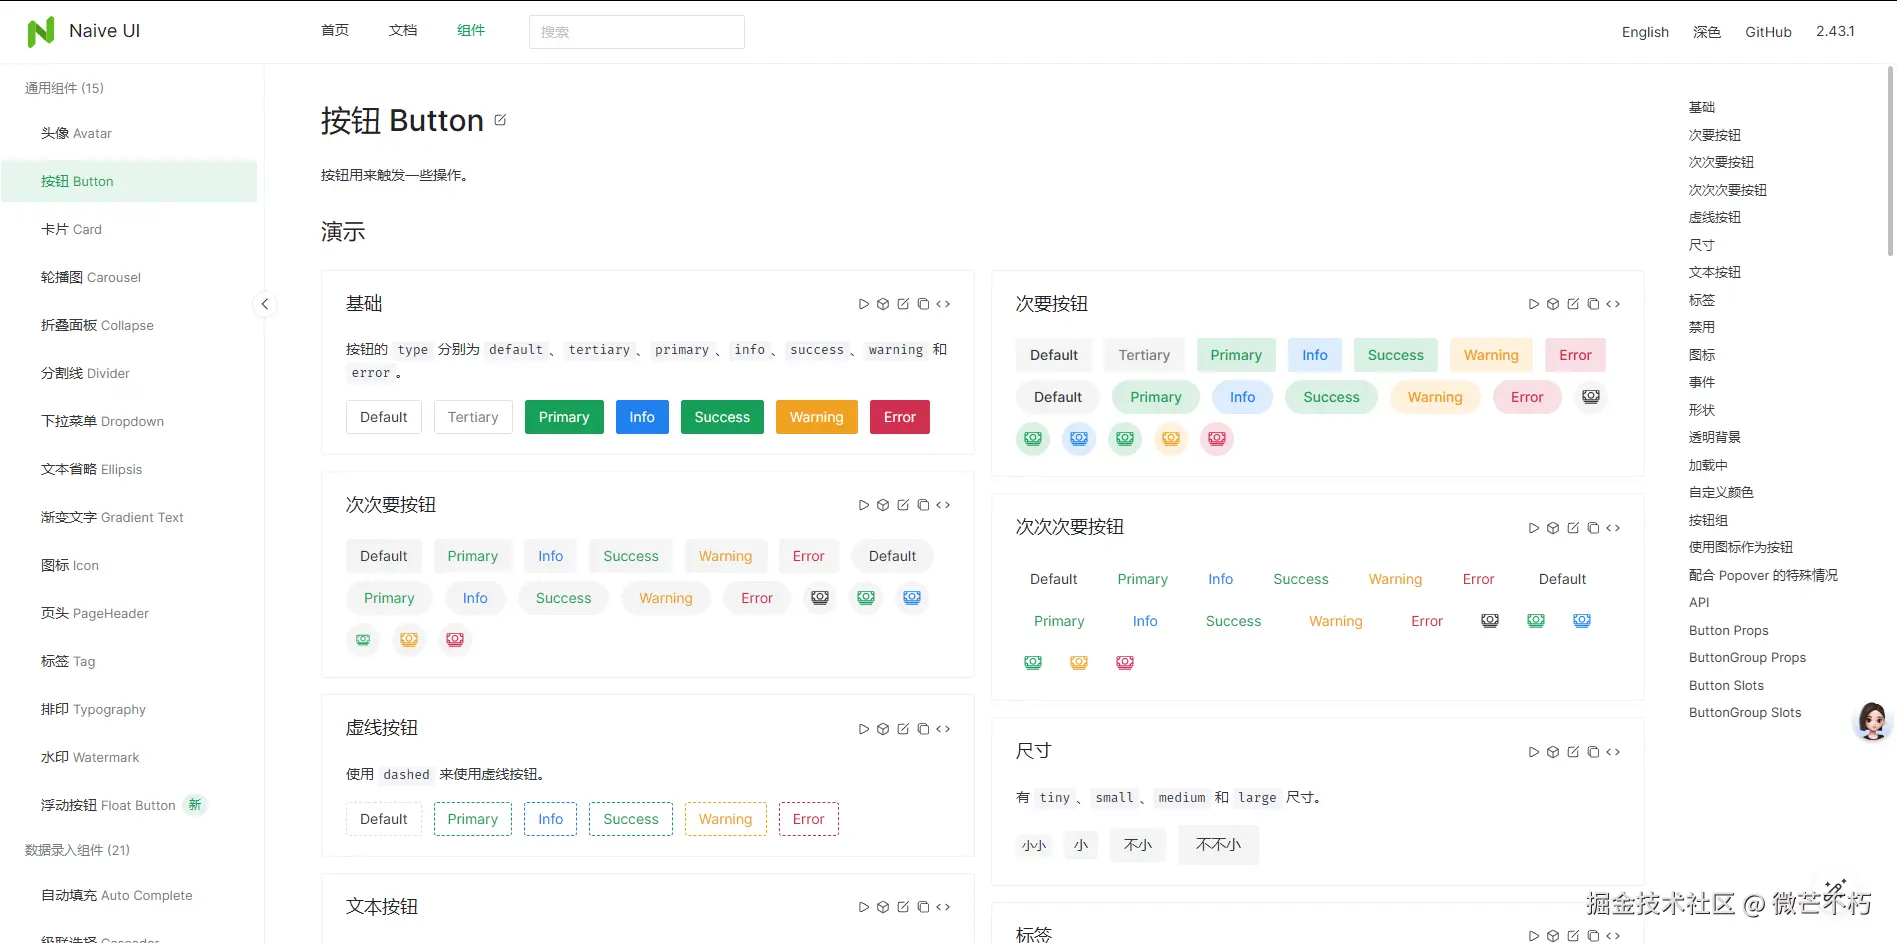Show the code of the 尺寸 card
1897x943 pixels.
coord(1613,752)
